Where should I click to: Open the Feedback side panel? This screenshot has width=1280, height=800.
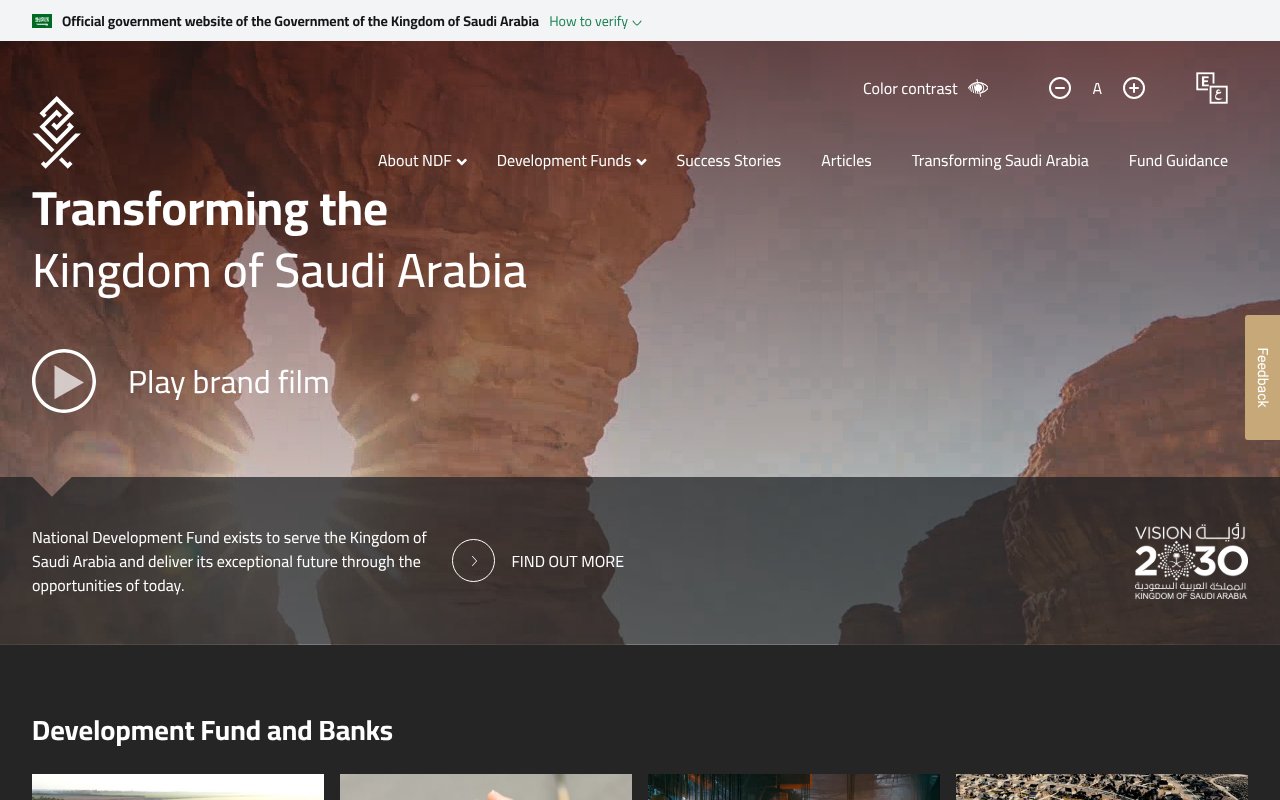click(1262, 379)
